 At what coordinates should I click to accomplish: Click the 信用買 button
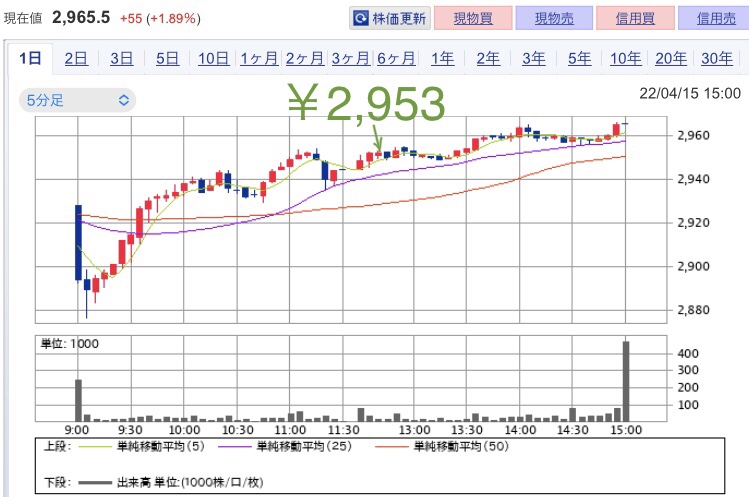point(635,18)
